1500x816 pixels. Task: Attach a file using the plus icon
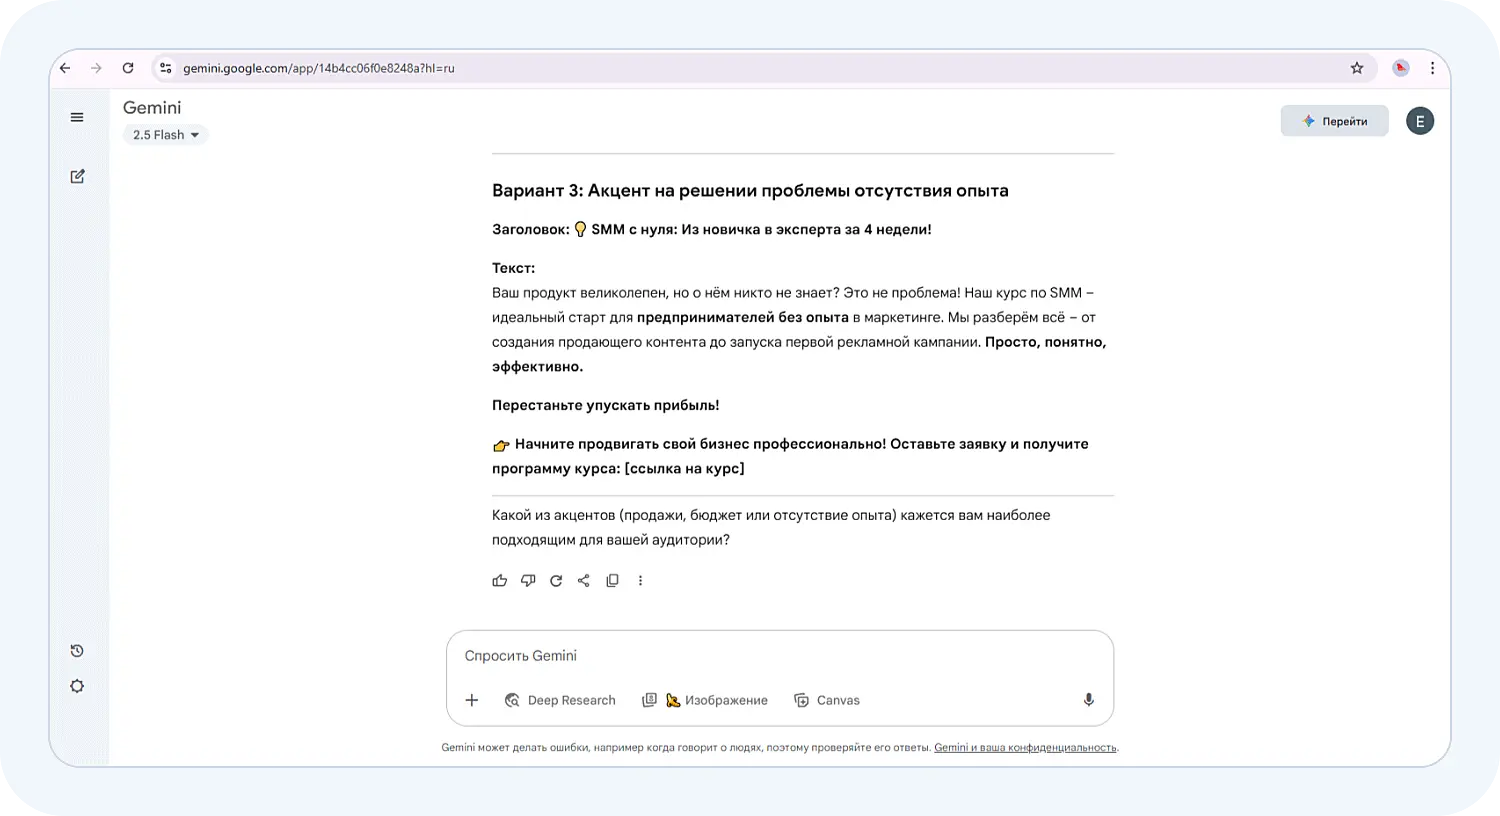click(471, 700)
